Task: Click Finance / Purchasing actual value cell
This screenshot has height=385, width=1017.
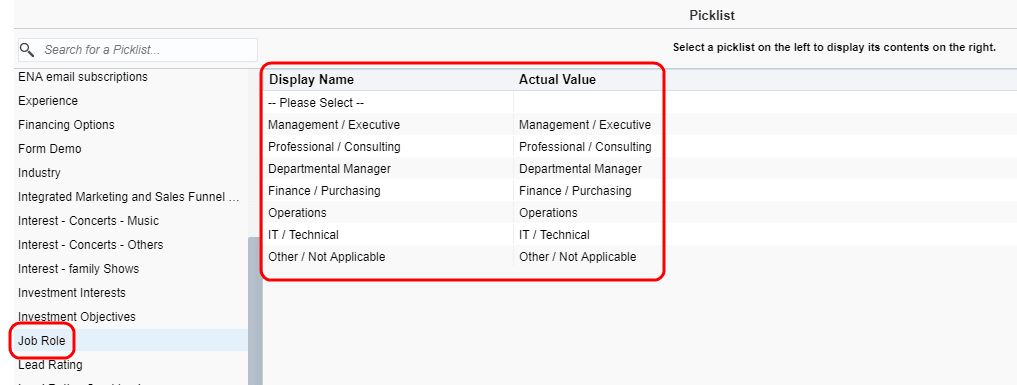Action: 575,191
